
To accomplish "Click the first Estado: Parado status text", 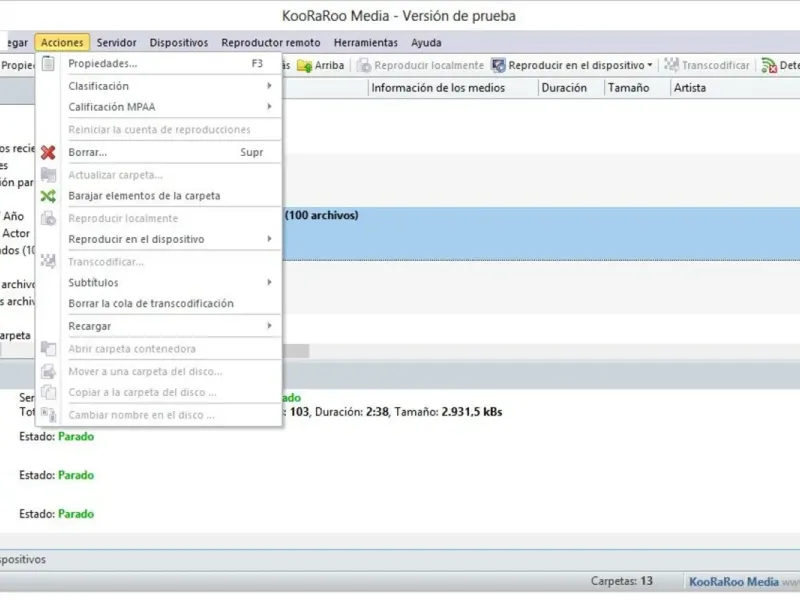I will tap(57, 437).
